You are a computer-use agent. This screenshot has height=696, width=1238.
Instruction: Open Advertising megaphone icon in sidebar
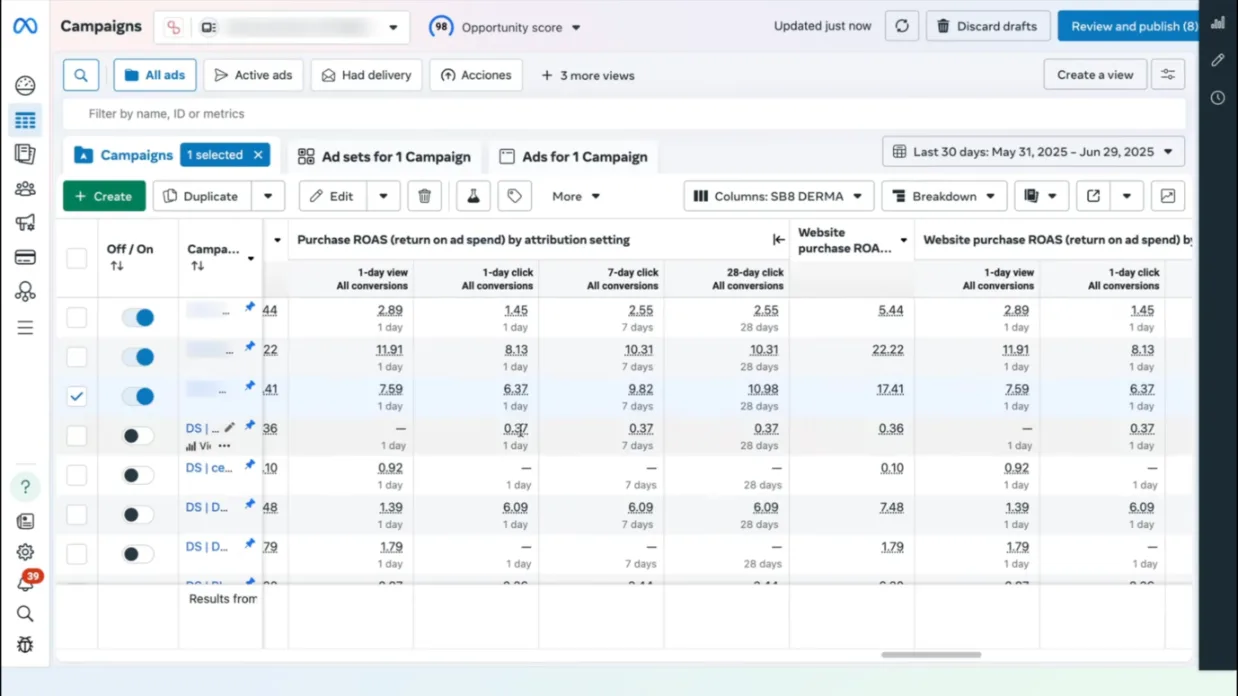click(25, 223)
